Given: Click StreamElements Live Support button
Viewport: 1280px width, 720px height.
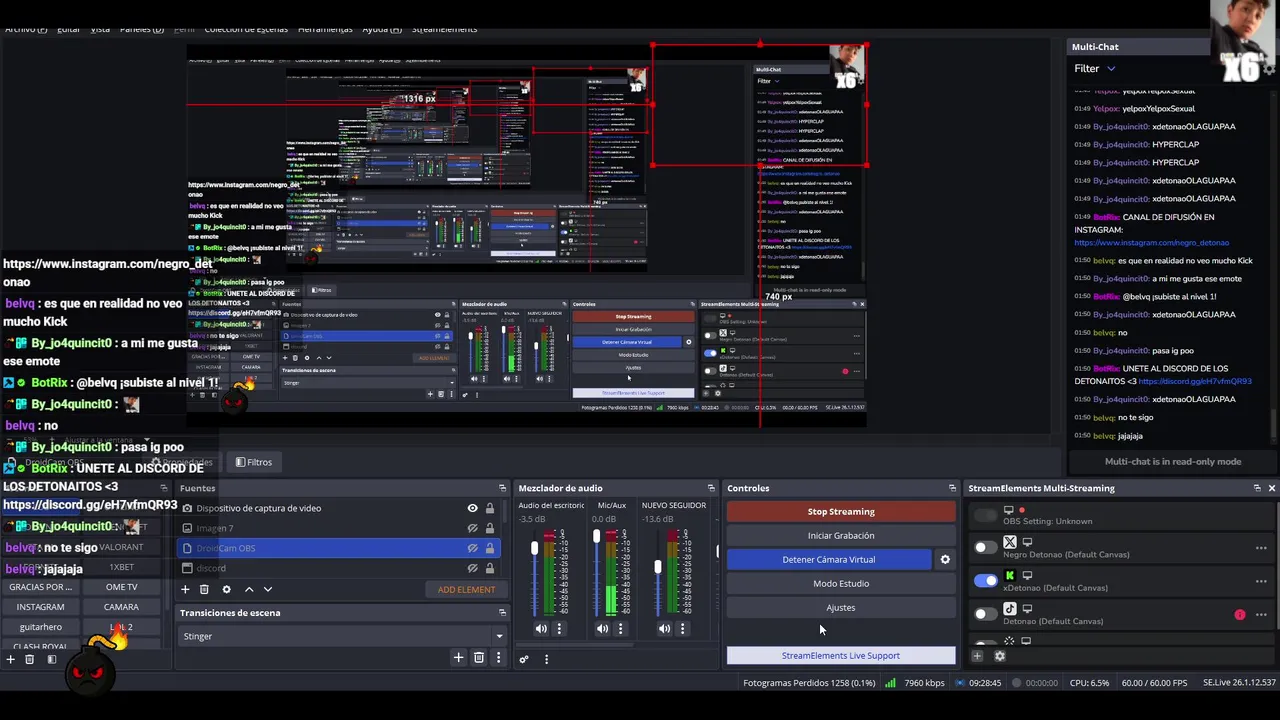Looking at the screenshot, I should [x=841, y=656].
